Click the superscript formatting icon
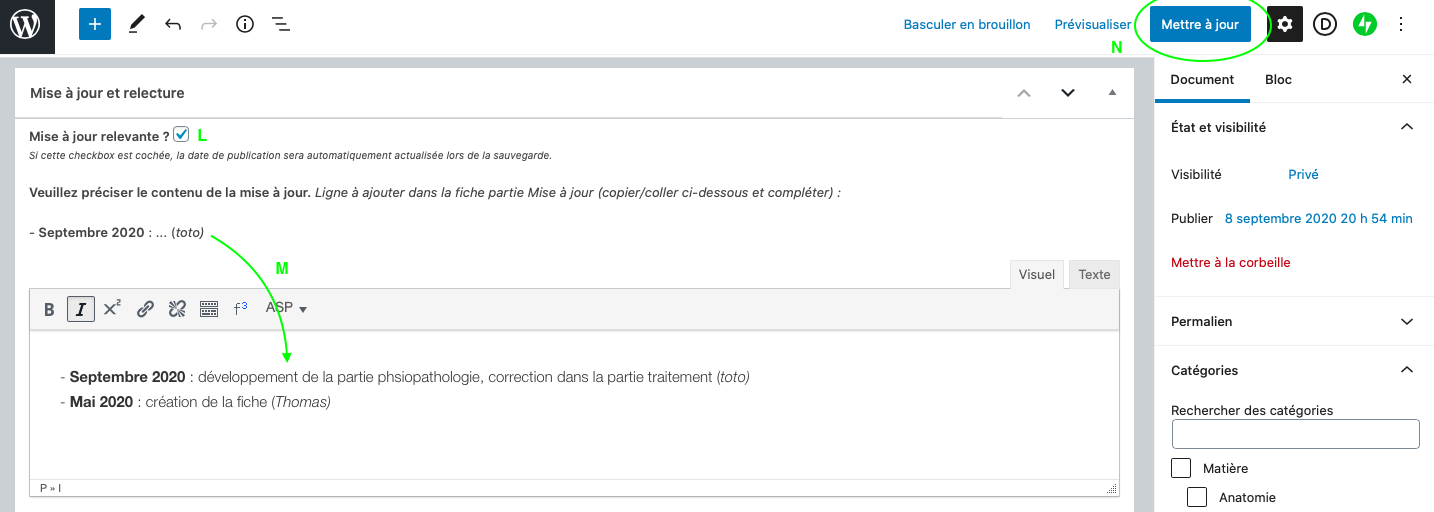The image size is (1434, 512). [112, 308]
